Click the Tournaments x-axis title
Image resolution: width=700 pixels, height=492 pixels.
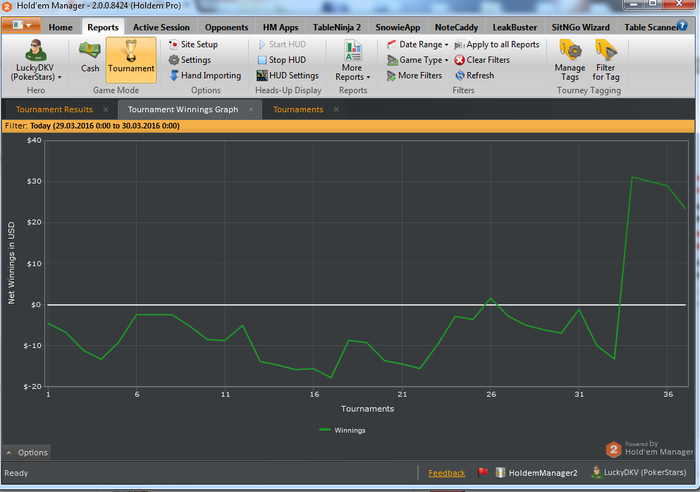(367, 409)
